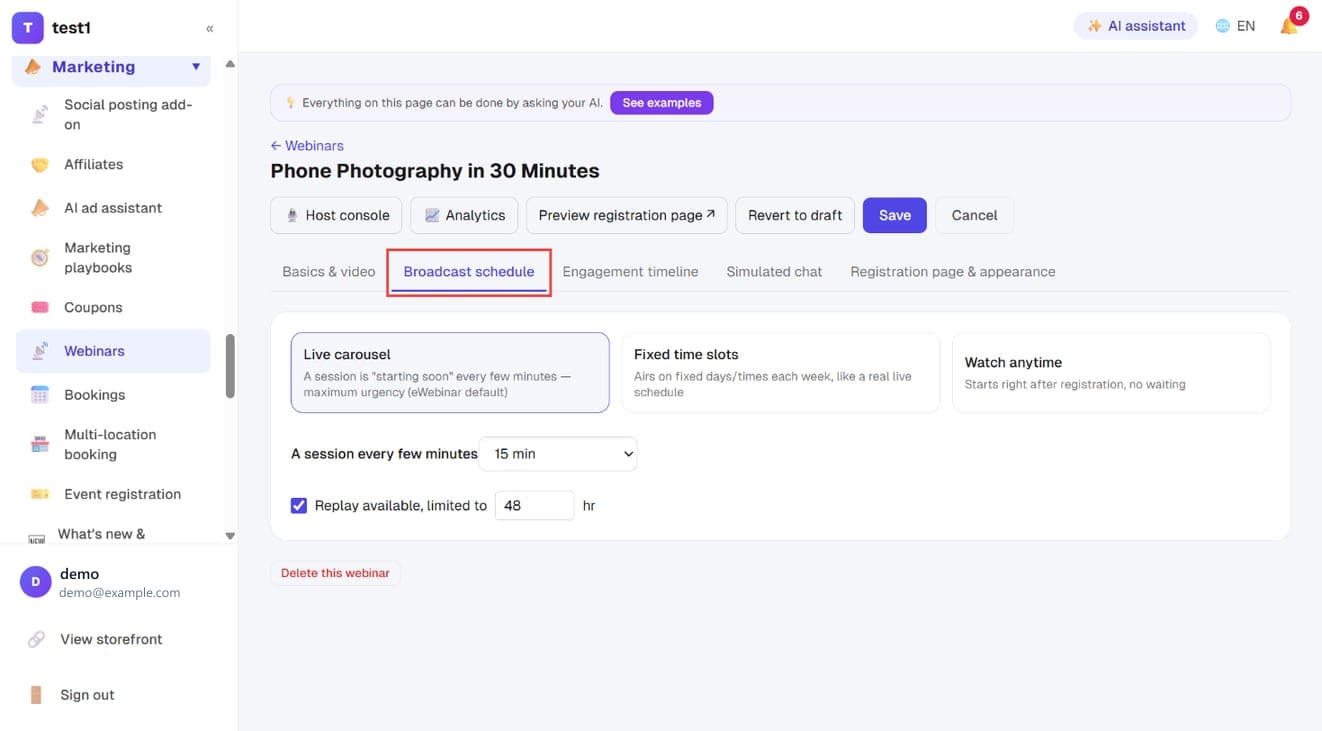Screen dimensions: 1322x731
Task: Click the Social posting add-on icon
Action: (40, 115)
